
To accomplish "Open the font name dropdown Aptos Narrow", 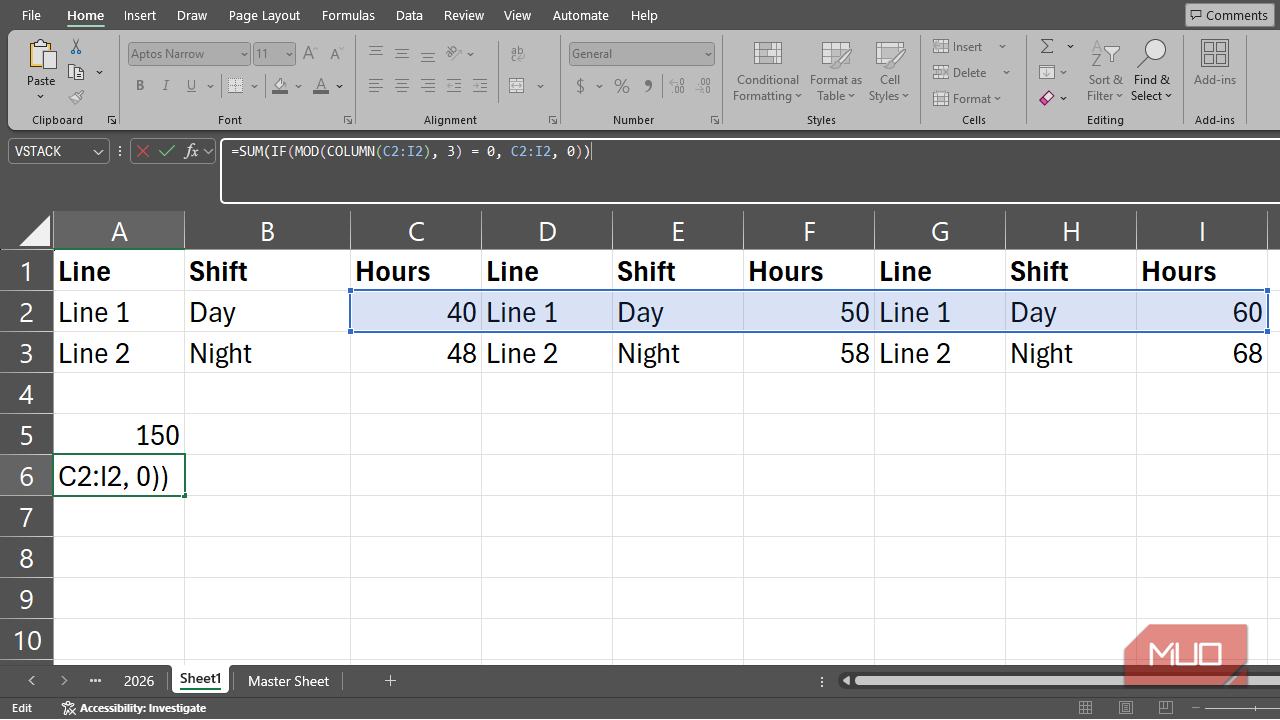I will point(244,54).
